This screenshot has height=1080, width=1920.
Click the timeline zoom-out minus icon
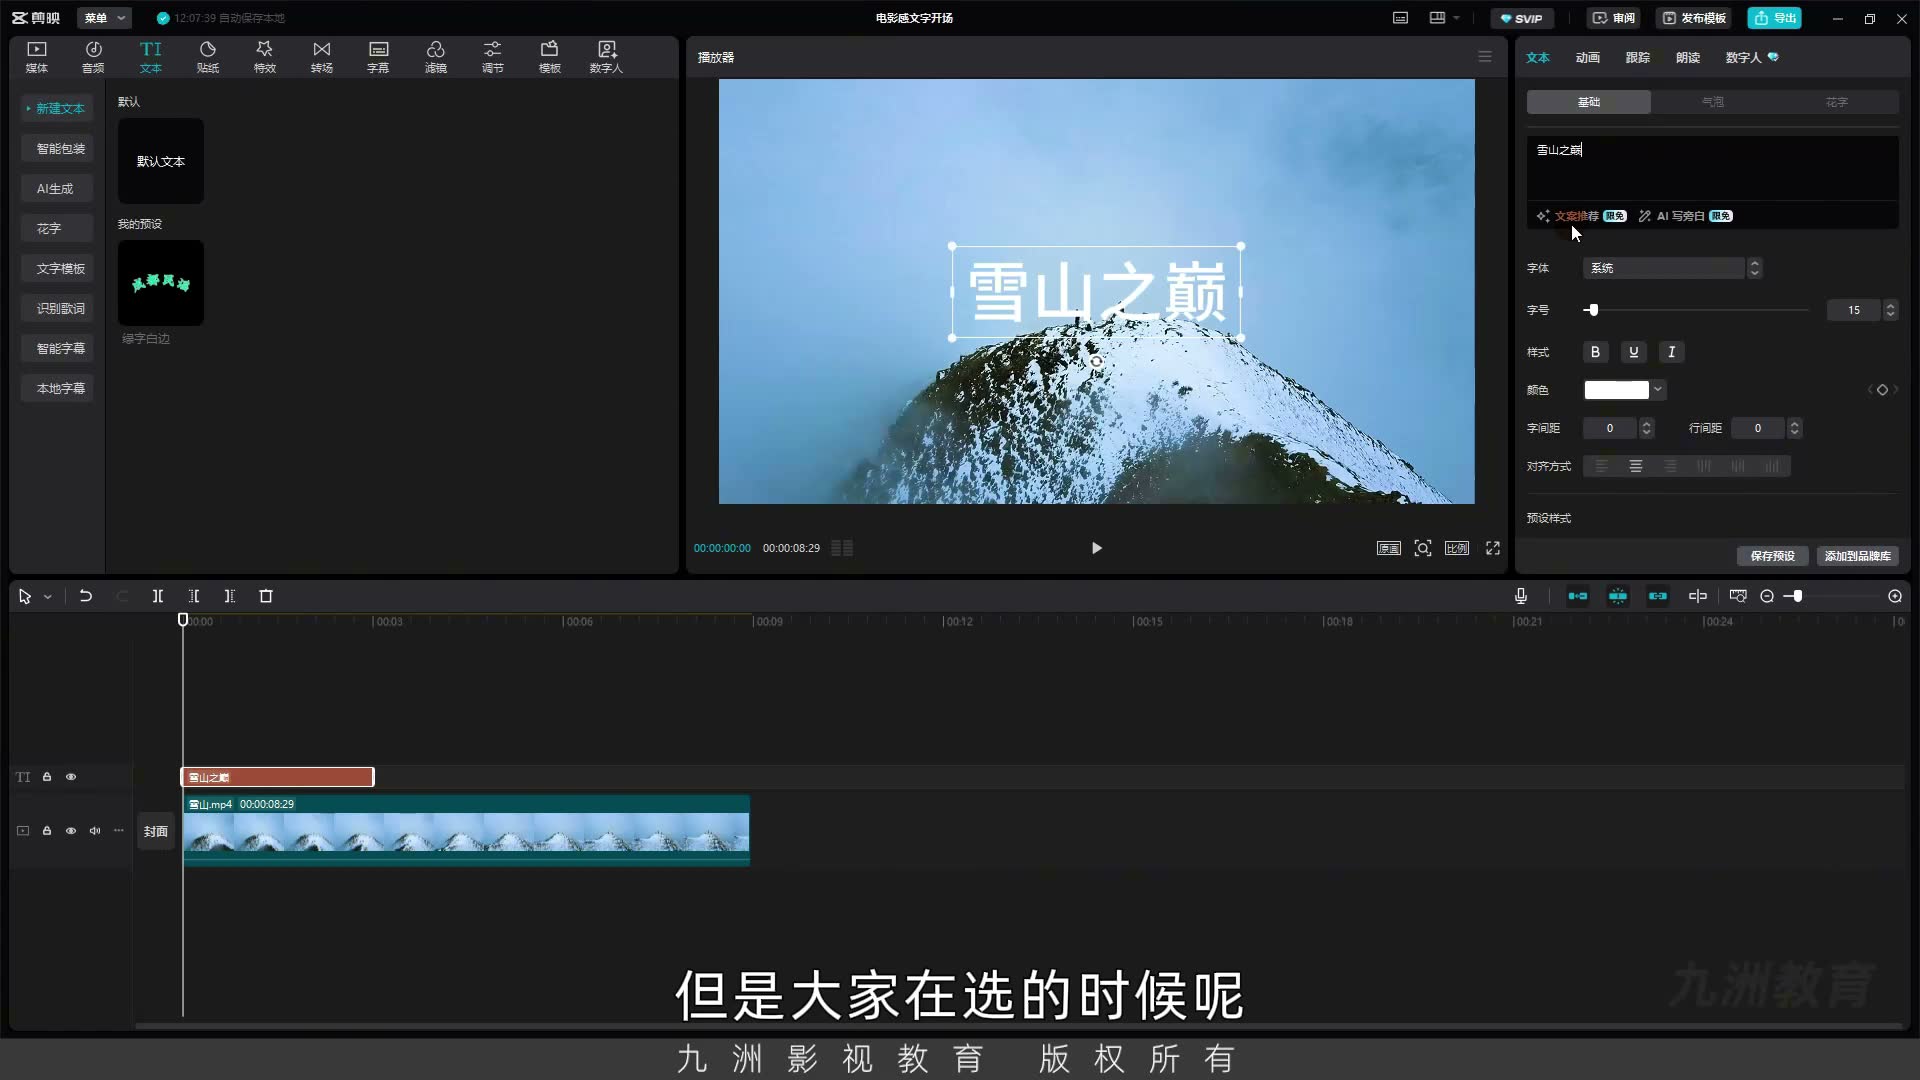click(1767, 596)
